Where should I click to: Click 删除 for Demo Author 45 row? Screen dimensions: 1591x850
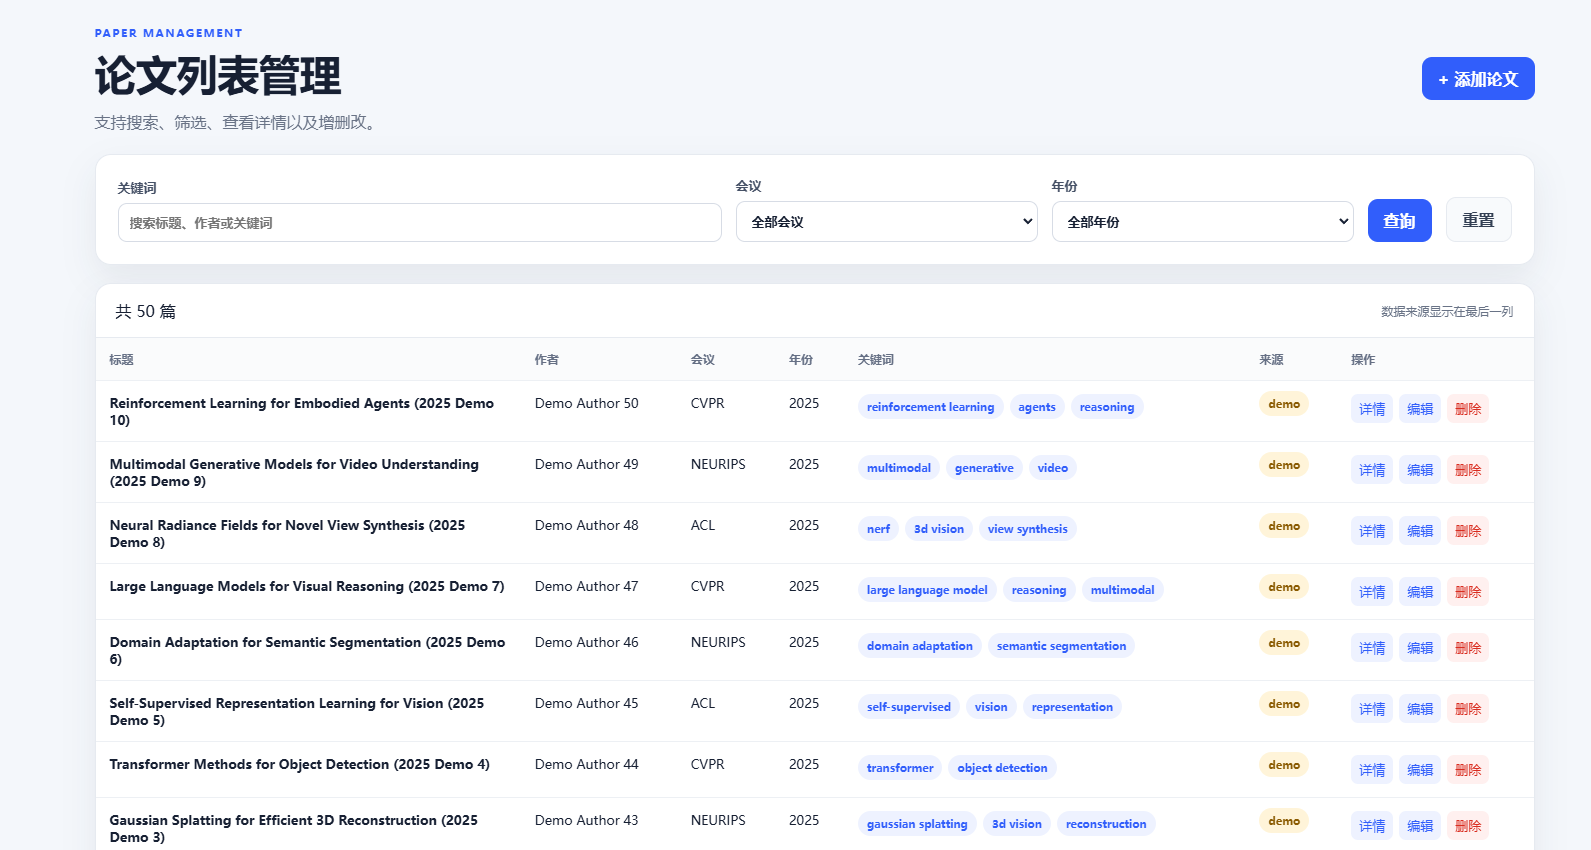1468,708
